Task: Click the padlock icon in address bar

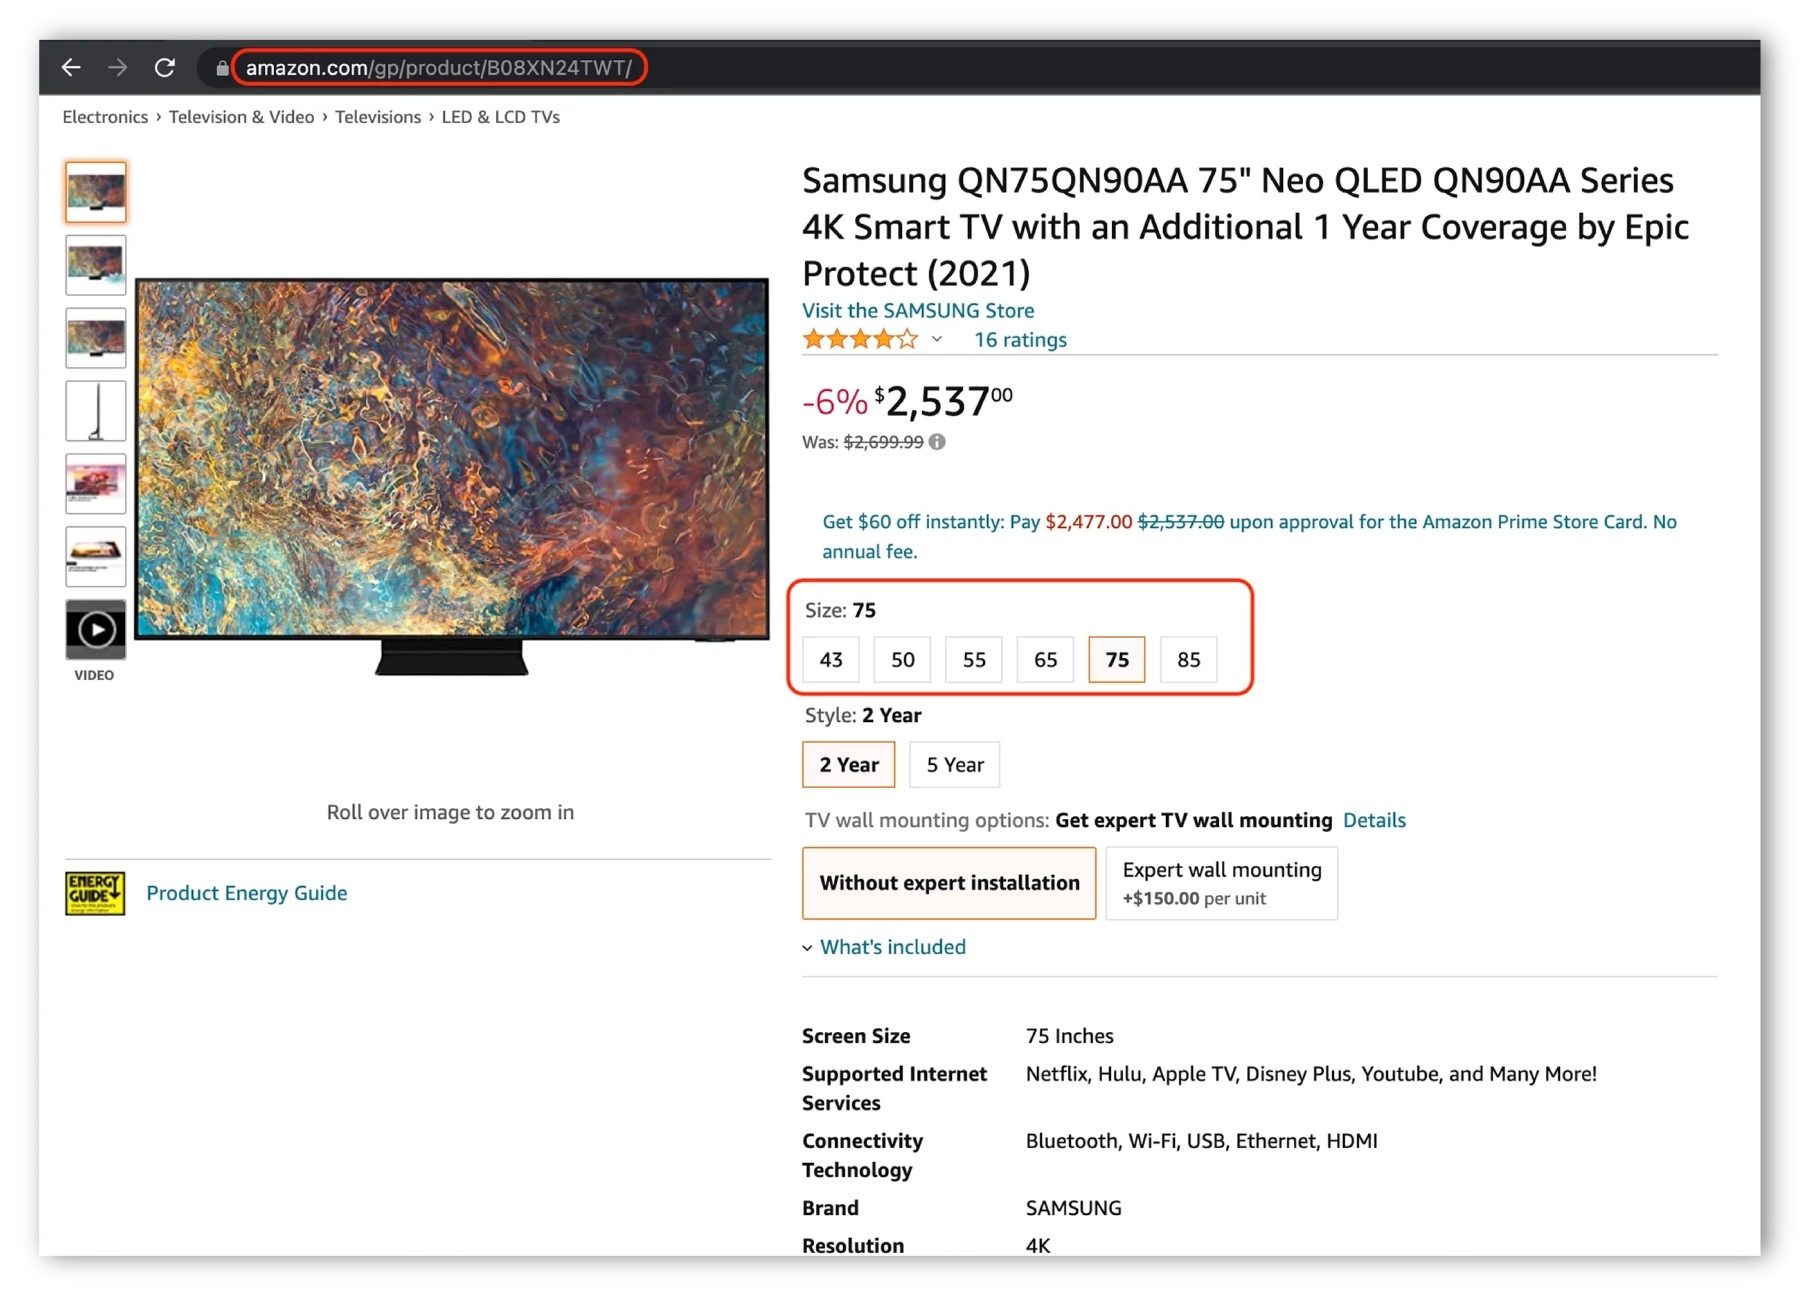Action: [222, 68]
